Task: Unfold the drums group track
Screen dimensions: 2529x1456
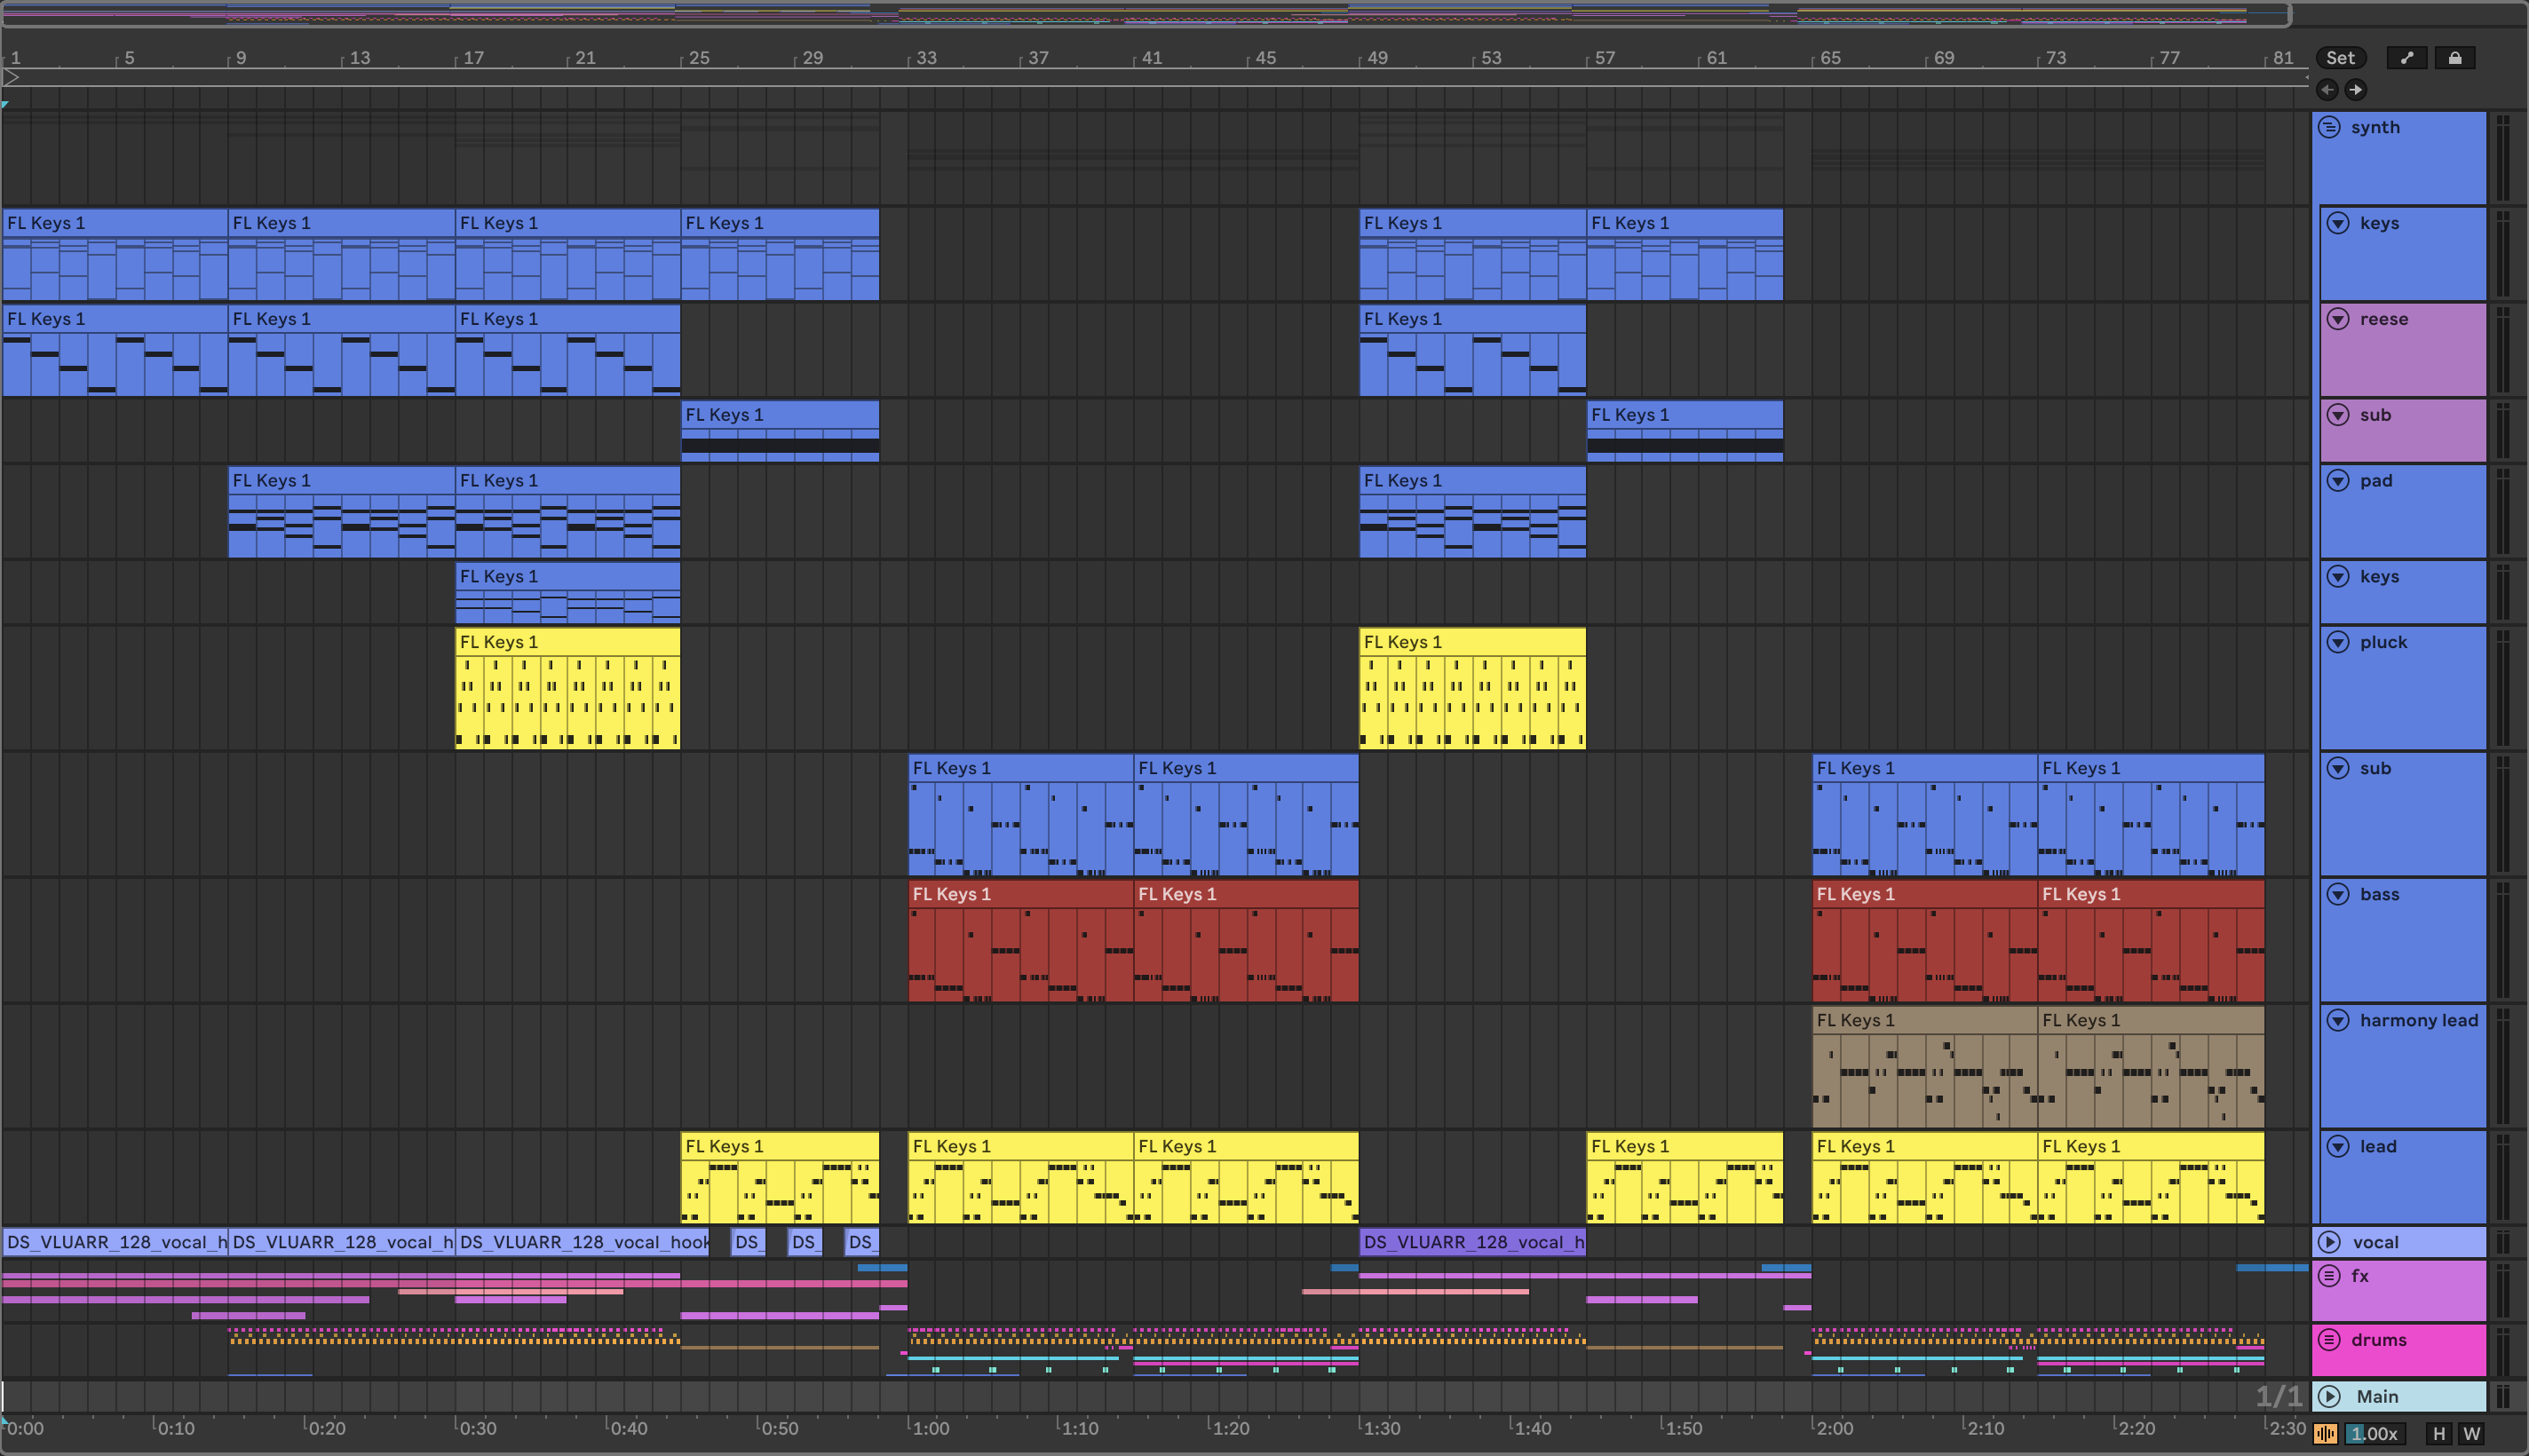Action: [x=2329, y=1339]
